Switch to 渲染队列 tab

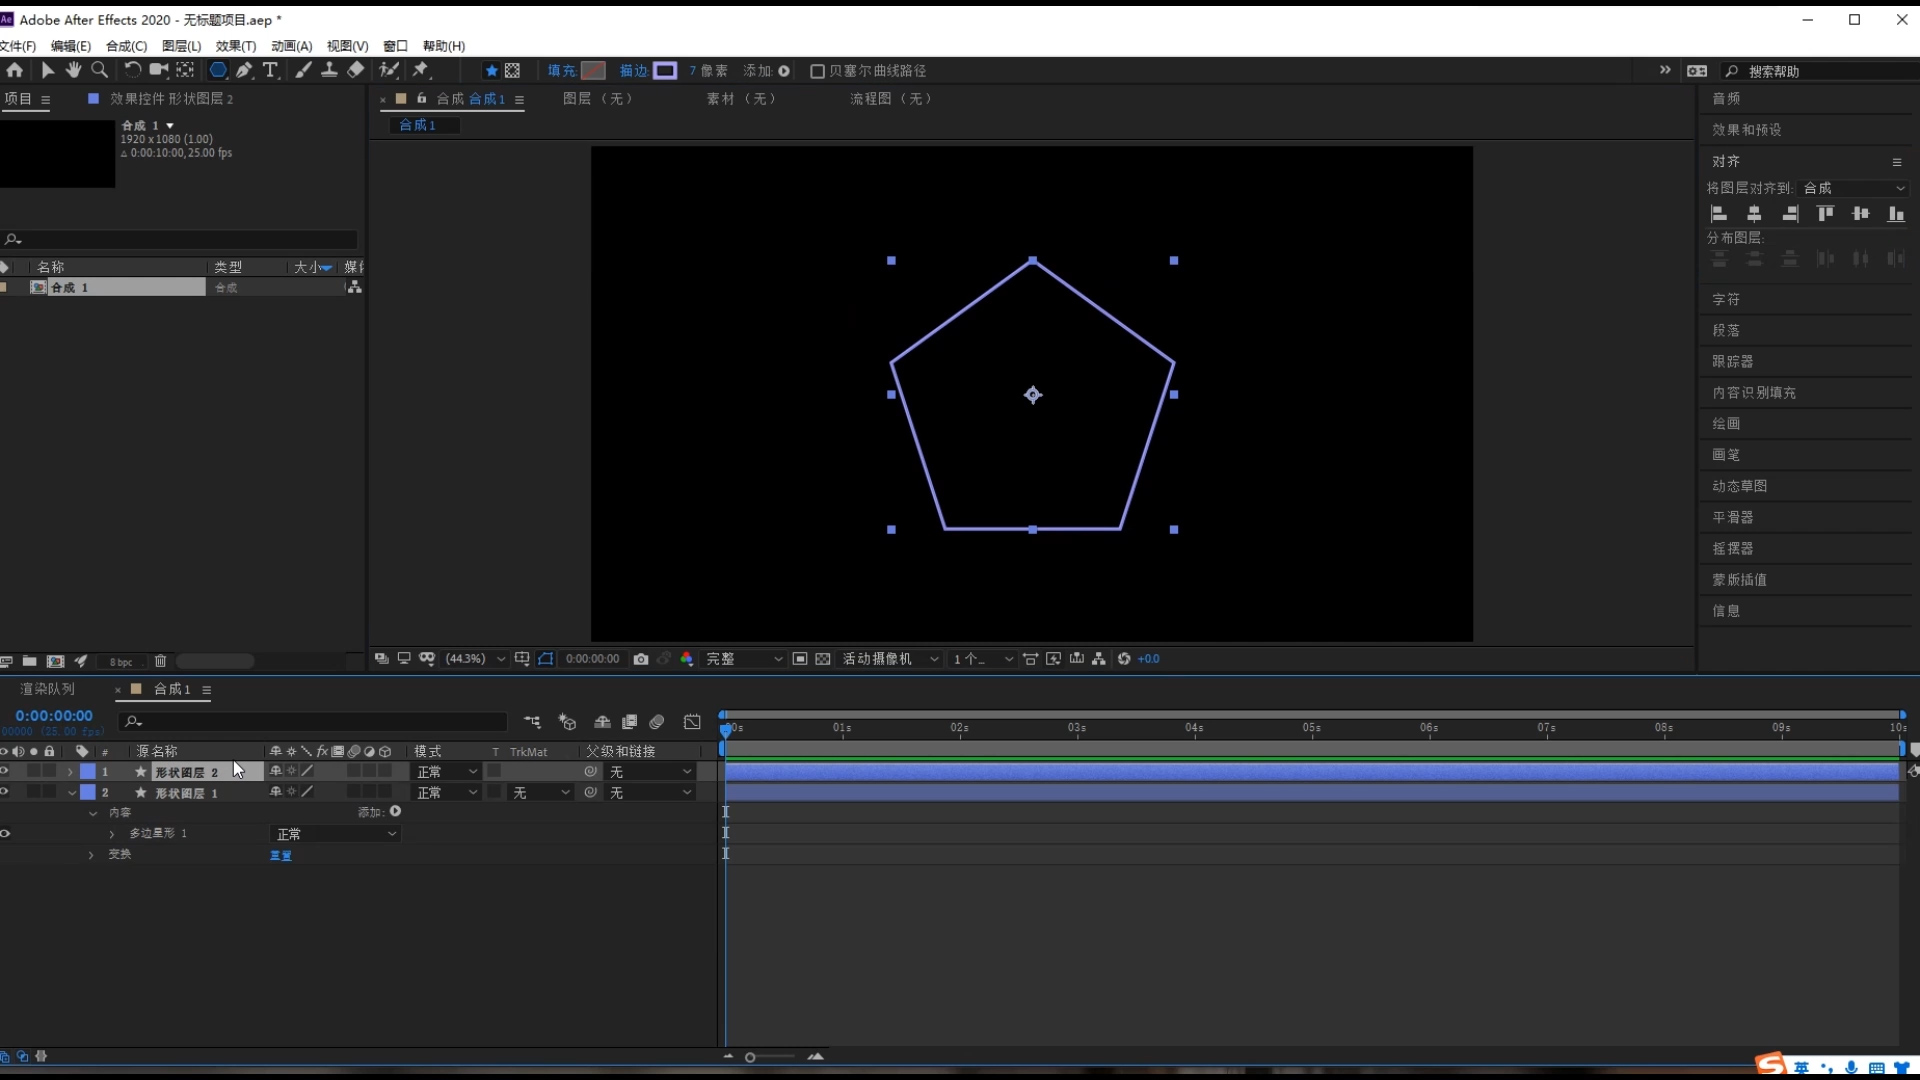click(47, 689)
